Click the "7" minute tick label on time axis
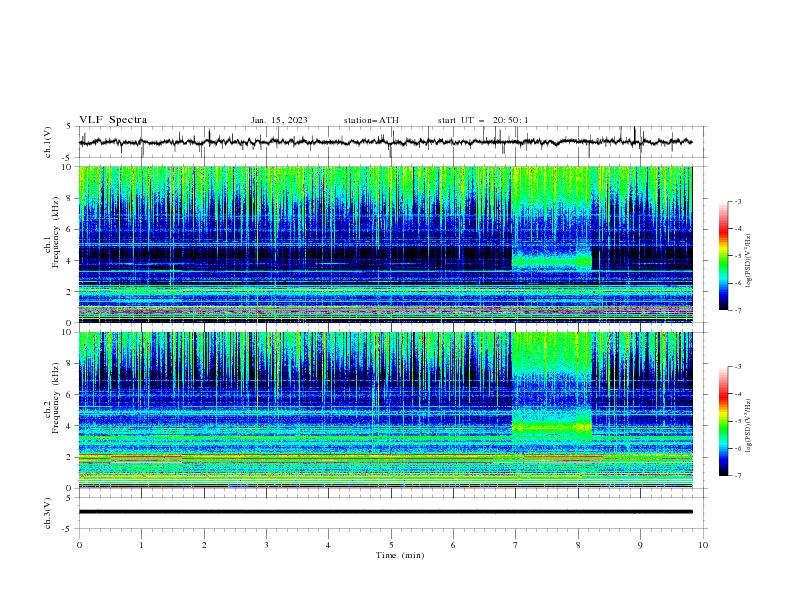This screenshot has height=612, width=792. tap(515, 545)
